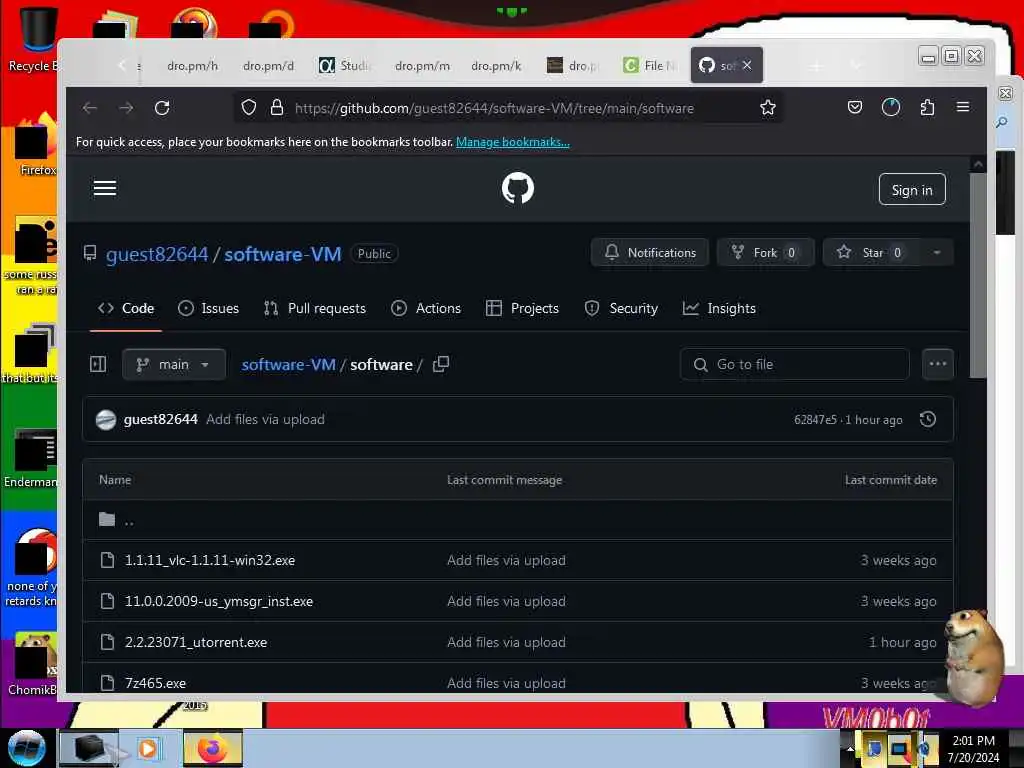Image resolution: width=1024 pixels, height=768 pixels.
Task: Expand the Star lists dropdown arrow
Action: 937,253
